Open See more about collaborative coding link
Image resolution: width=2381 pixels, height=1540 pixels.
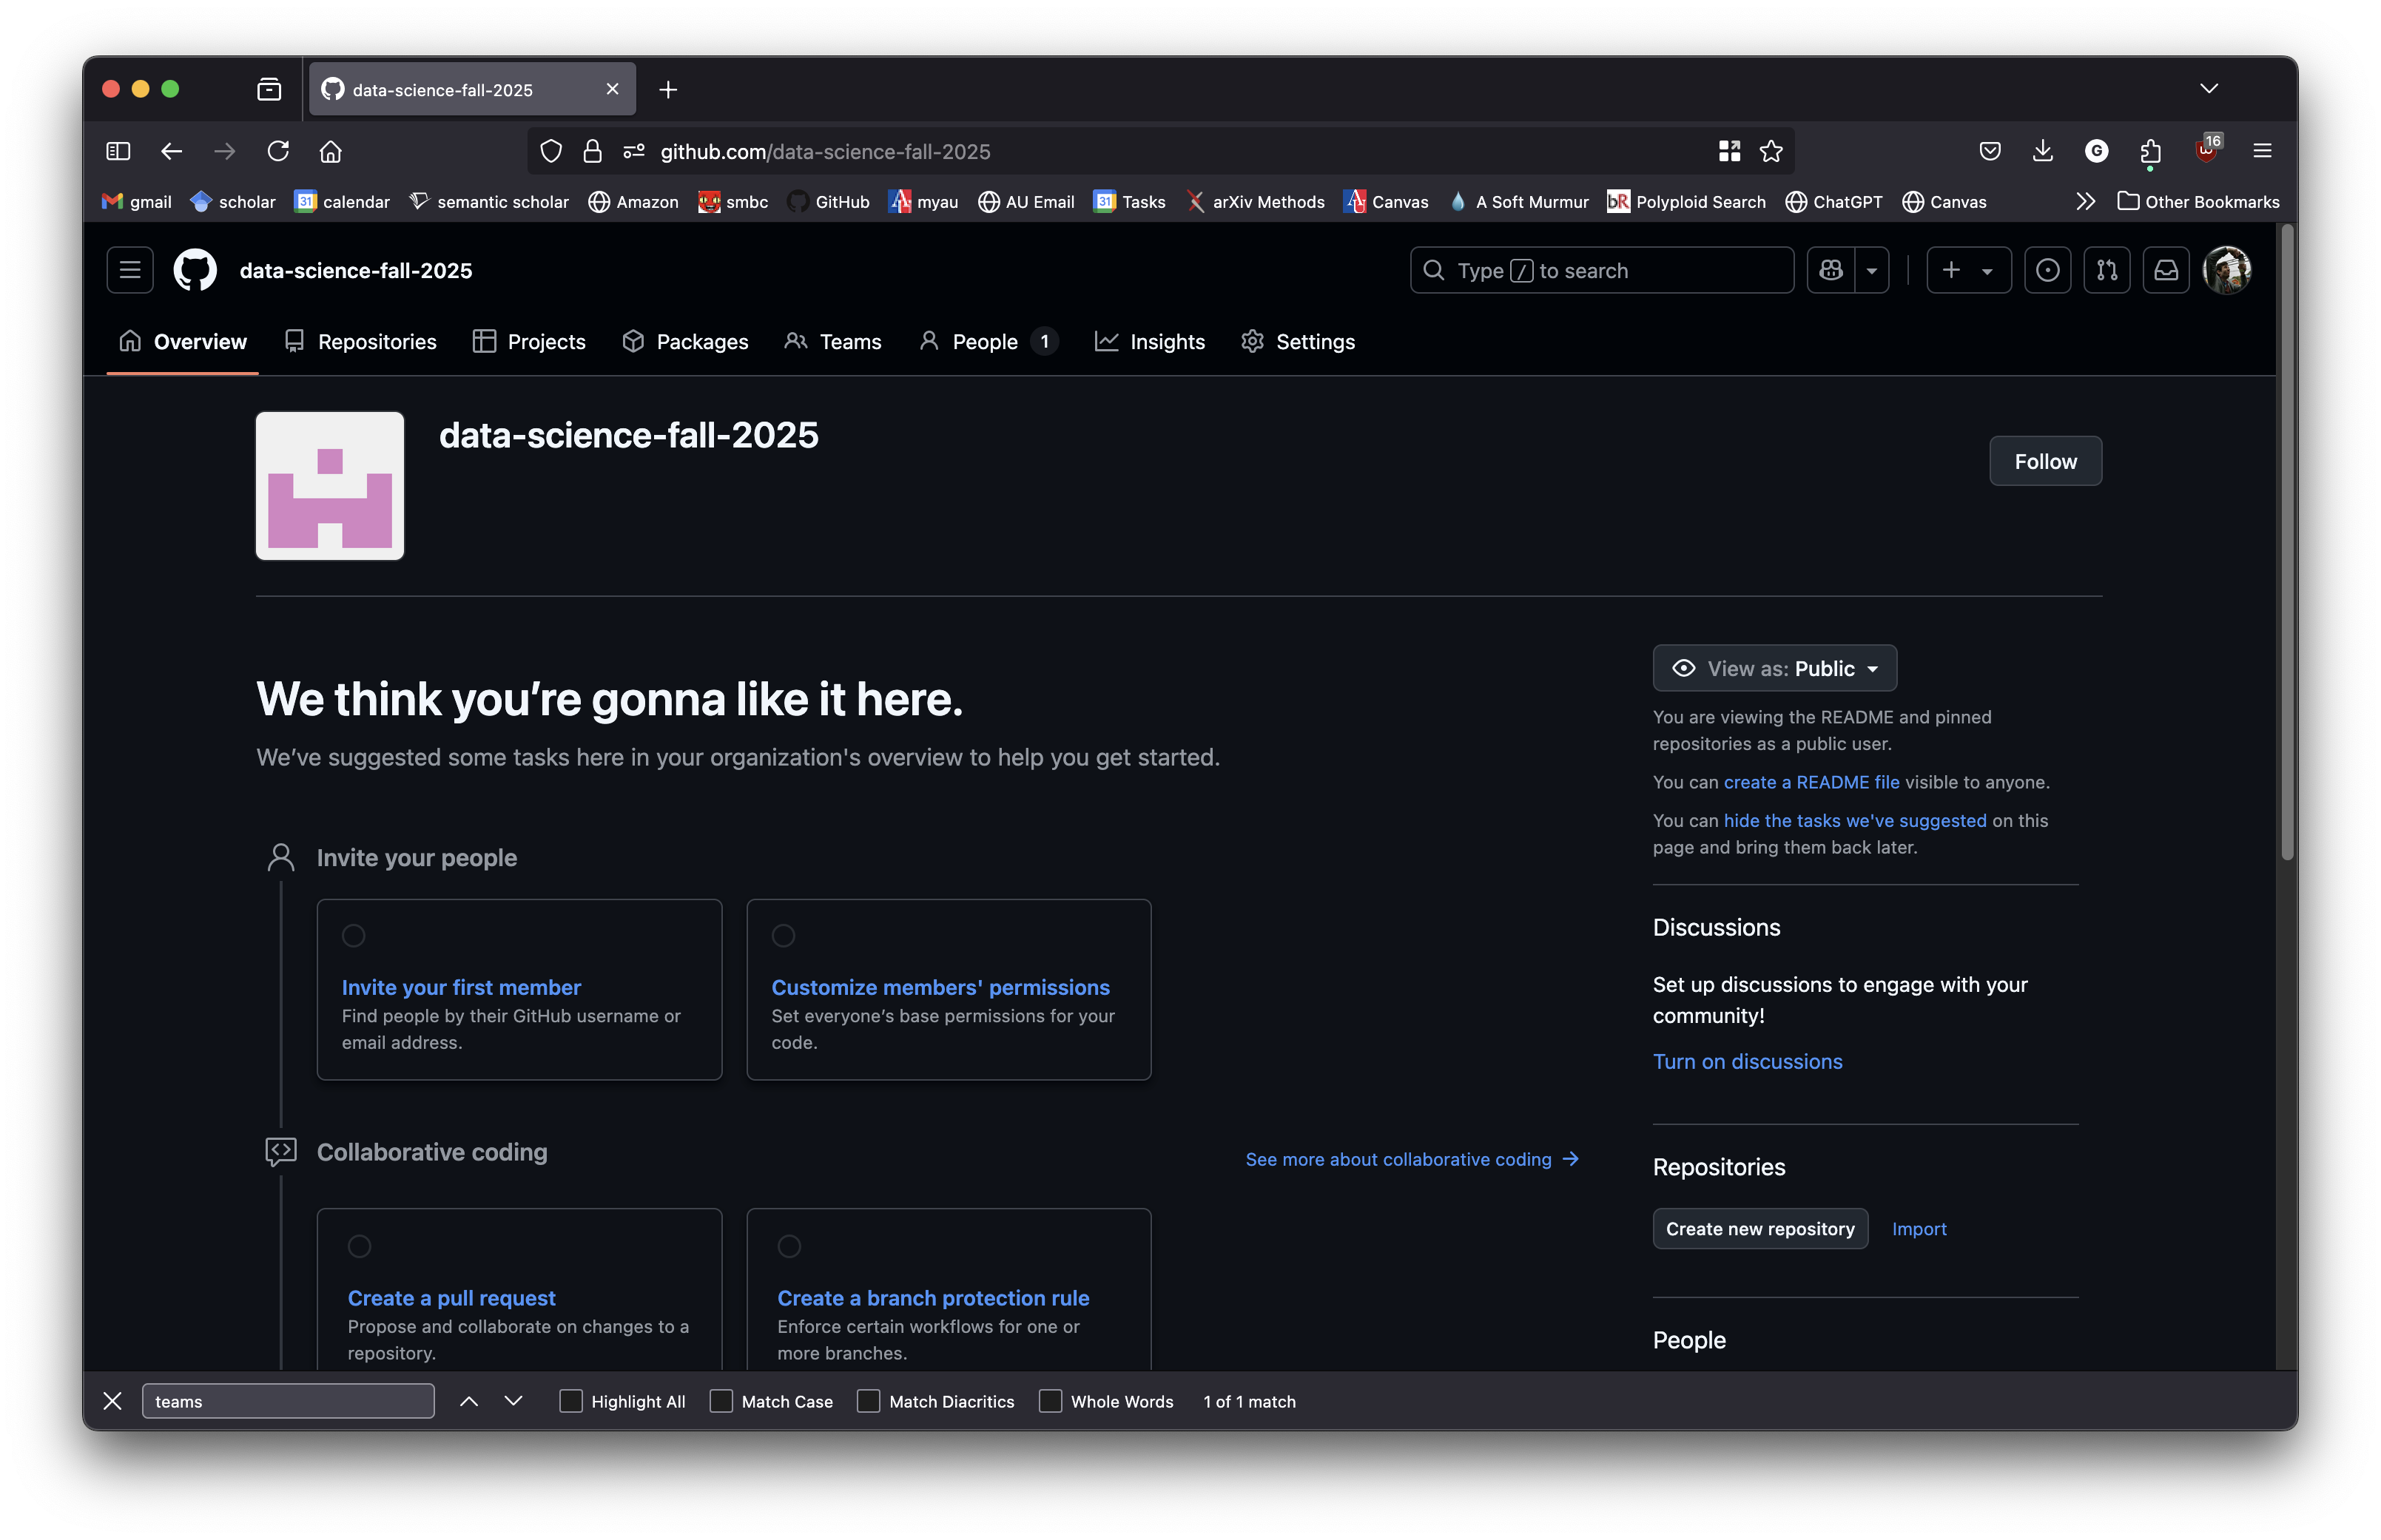coord(1412,1159)
